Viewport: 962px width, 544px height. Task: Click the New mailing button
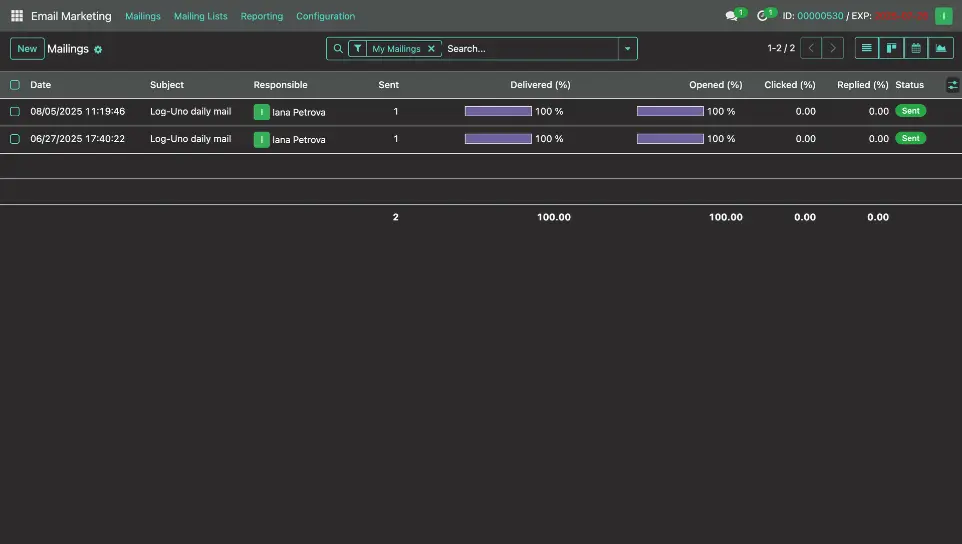coord(27,48)
